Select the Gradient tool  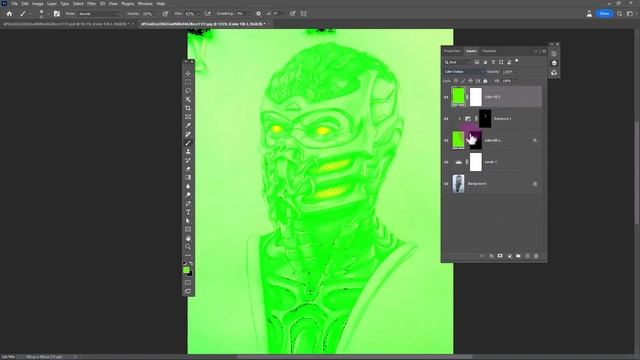point(188,178)
